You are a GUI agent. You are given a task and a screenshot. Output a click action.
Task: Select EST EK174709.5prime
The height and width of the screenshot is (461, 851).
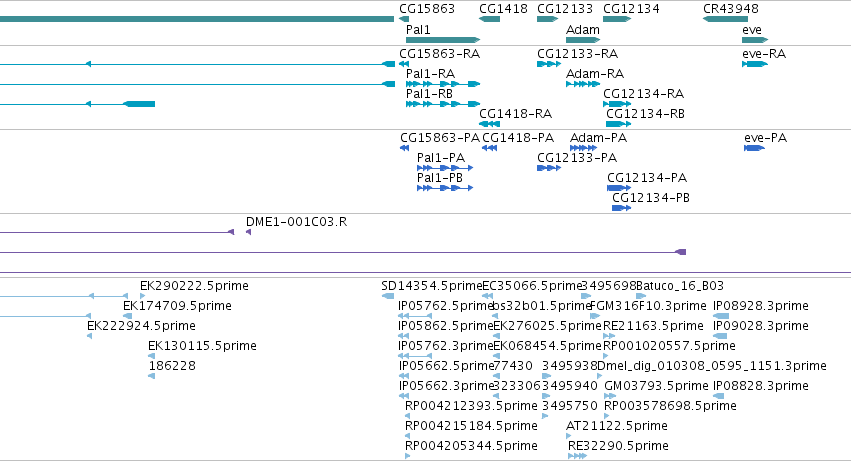(177, 306)
